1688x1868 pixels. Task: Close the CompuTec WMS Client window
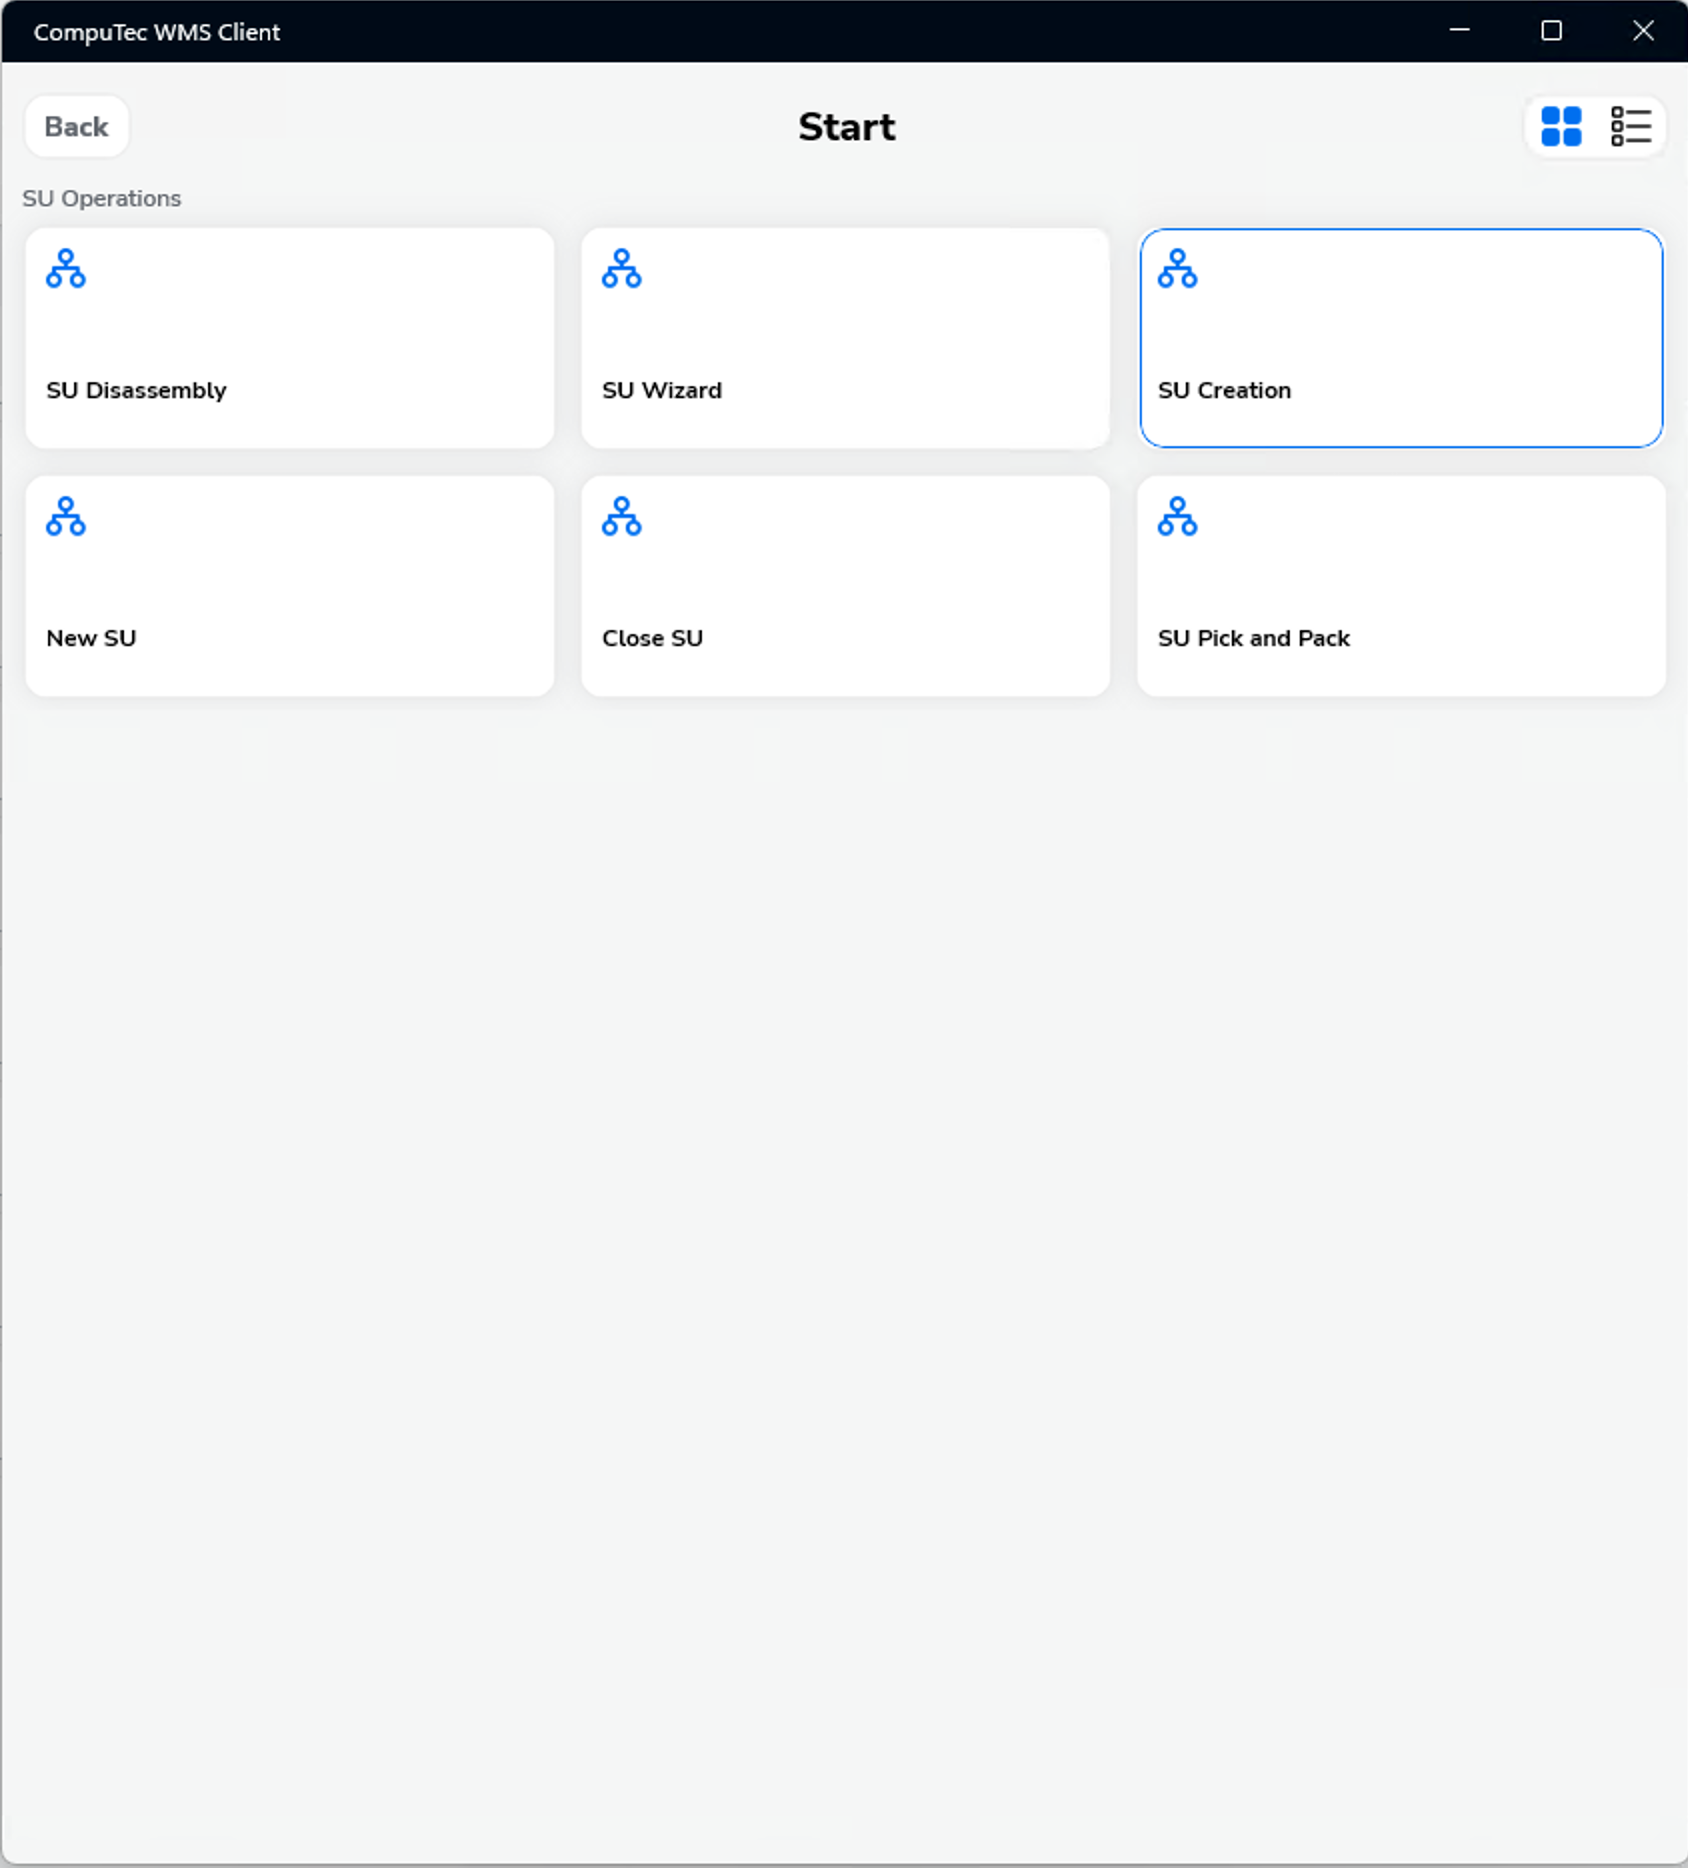click(1643, 31)
